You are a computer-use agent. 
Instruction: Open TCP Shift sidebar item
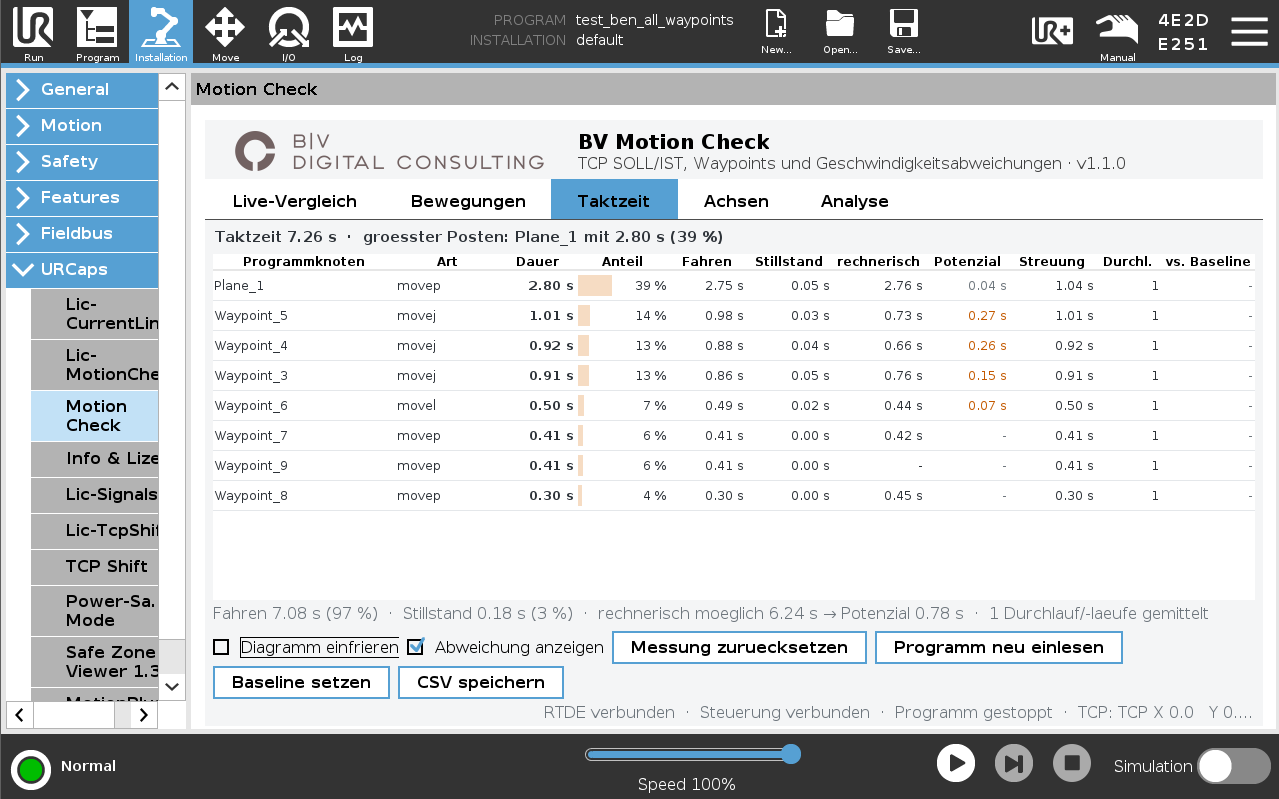click(x=95, y=567)
